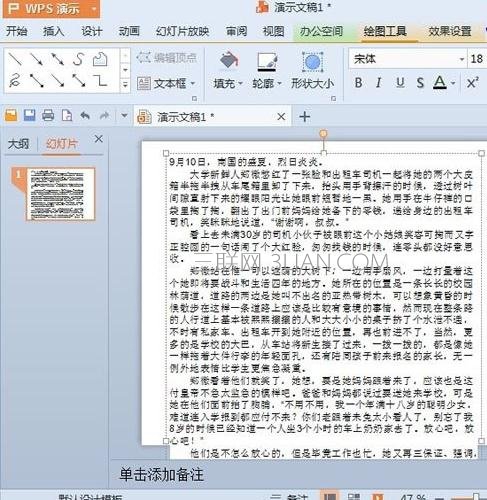Switch to slide sorter view in status bar

(354, 496)
